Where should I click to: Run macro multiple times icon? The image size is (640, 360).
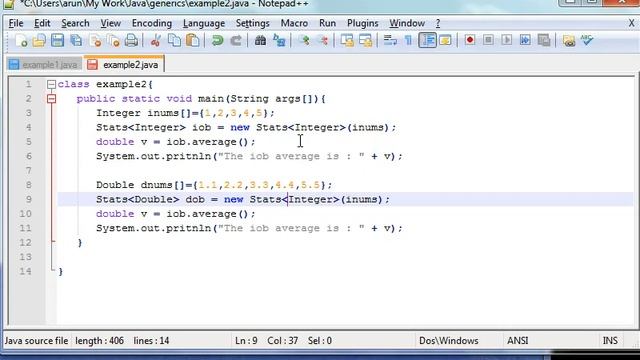(x=525, y=40)
